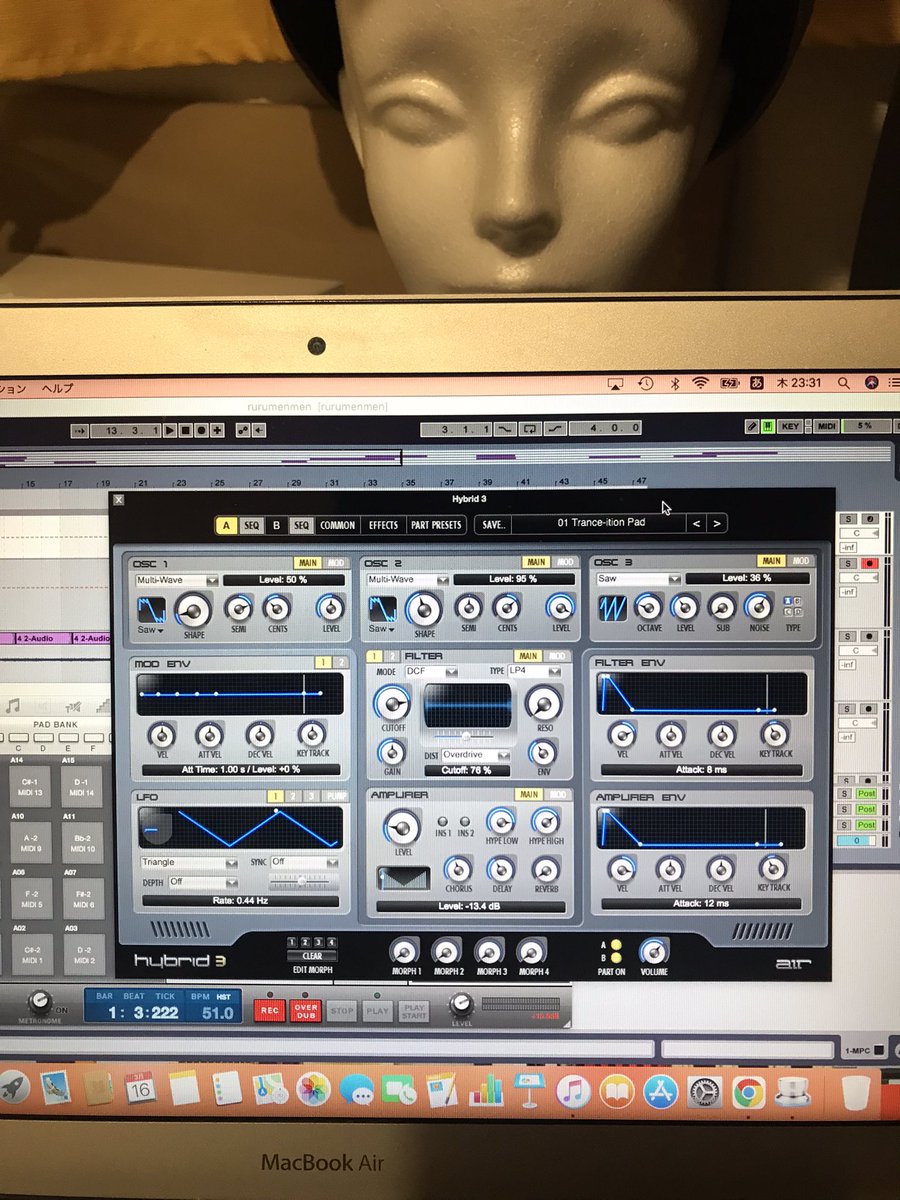Click the Amplifier Env DEC VEL knob
Screen dimensions: 900x1200
[723, 869]
